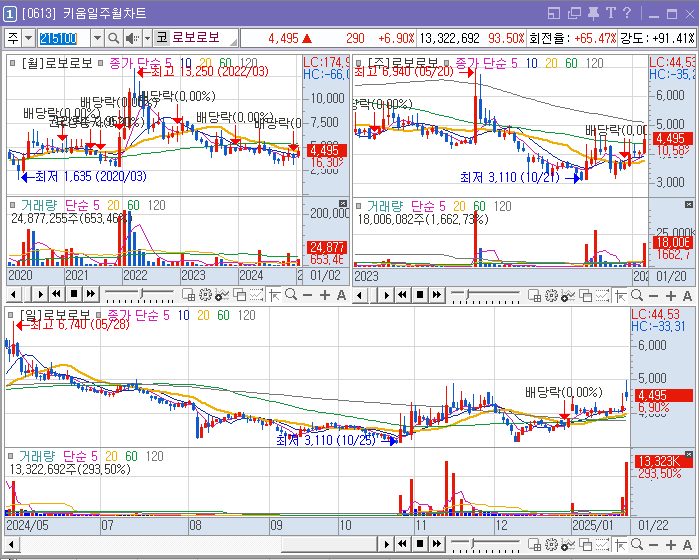Screen dimensions: 699x560
Task: Stop playback in weekly chart toolbar
Action: [420, 295]
